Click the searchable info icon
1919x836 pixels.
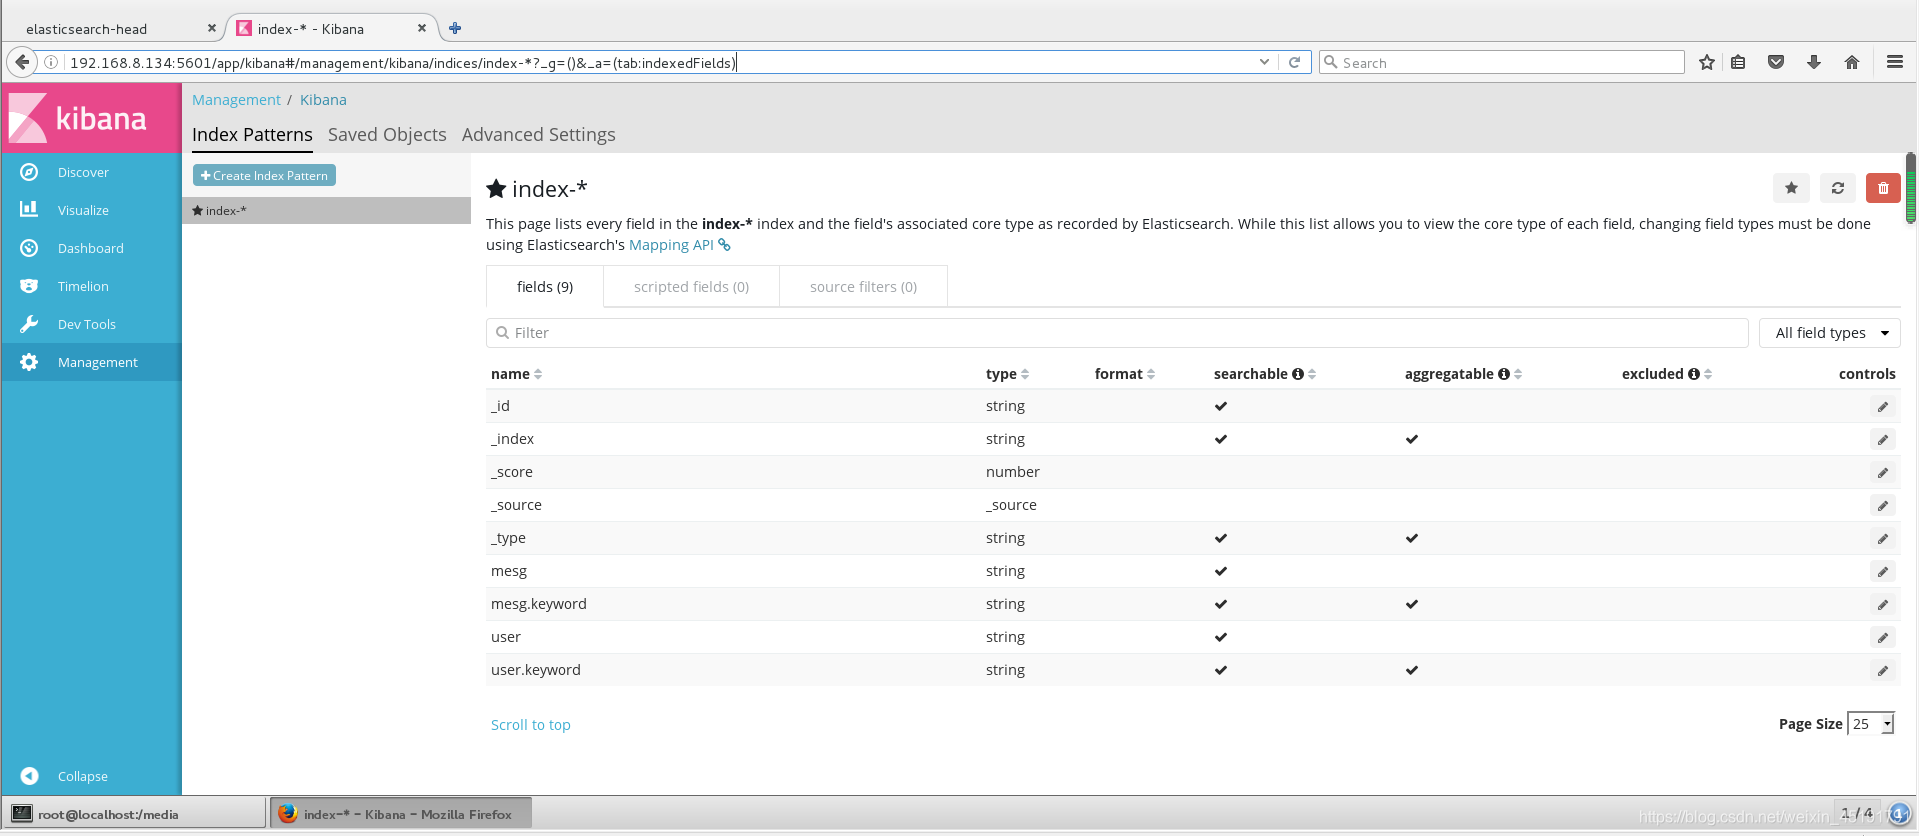(1298, 374)
